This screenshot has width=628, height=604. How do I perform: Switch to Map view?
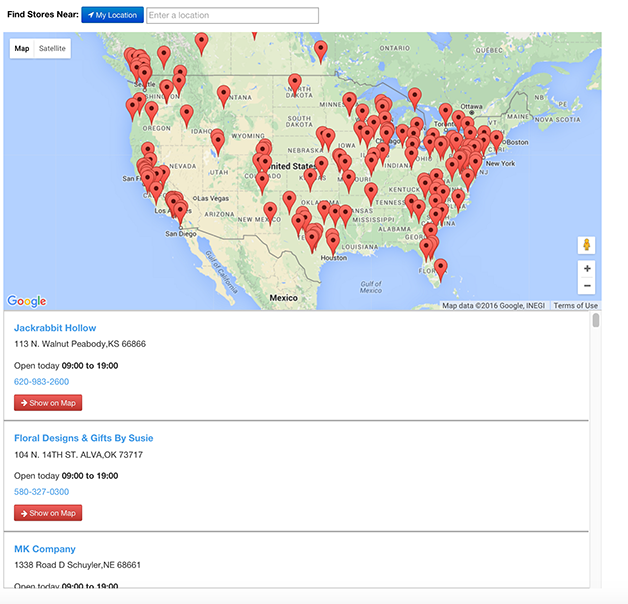point(22,48)
